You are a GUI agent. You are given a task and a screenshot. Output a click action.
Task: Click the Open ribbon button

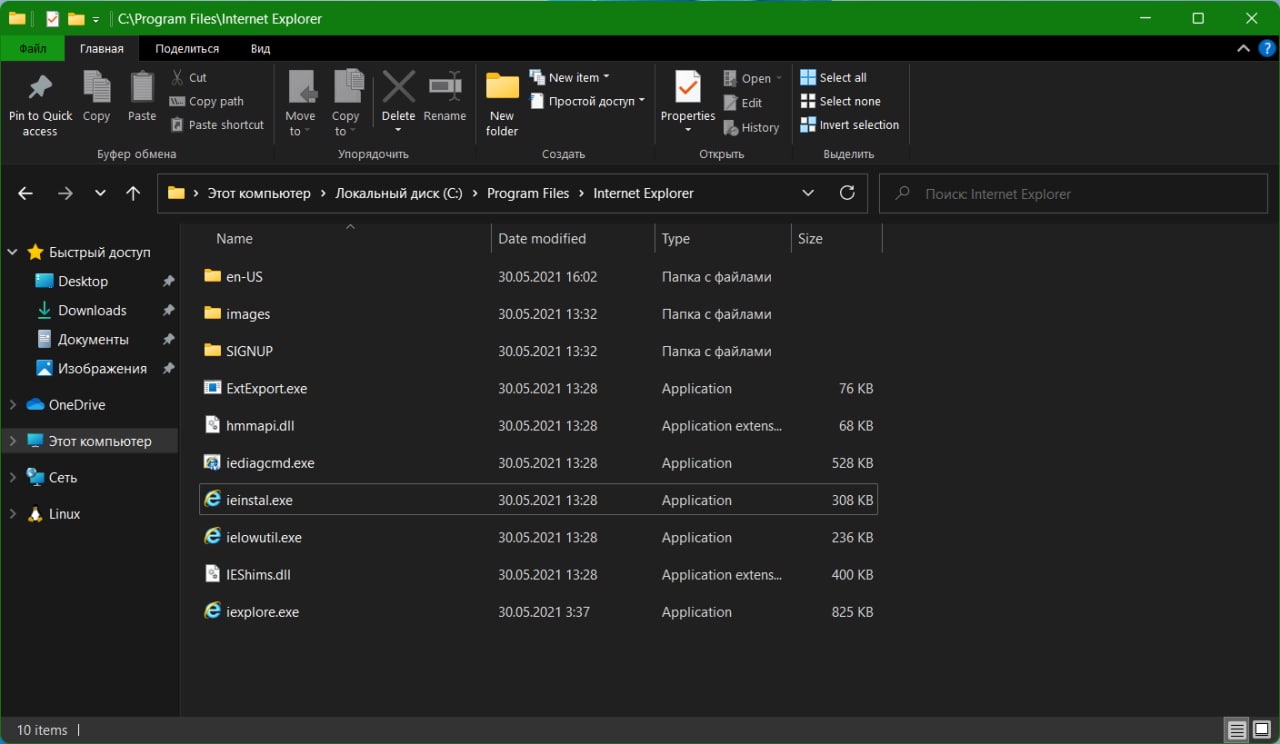pos(752,78)
